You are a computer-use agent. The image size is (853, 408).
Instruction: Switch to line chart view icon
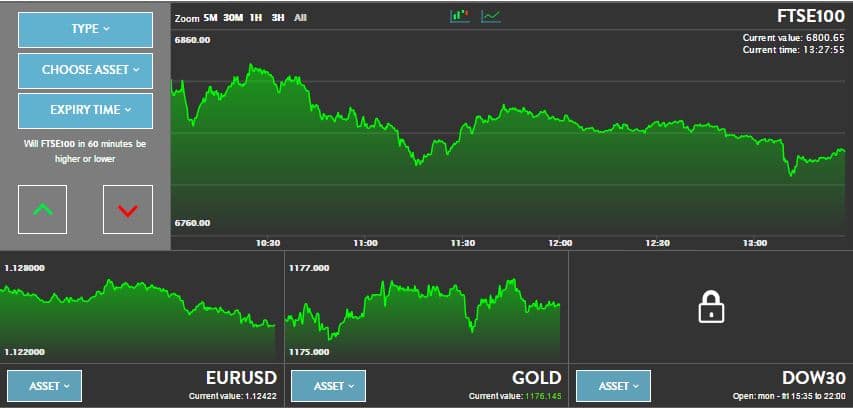tap(491, 16)
